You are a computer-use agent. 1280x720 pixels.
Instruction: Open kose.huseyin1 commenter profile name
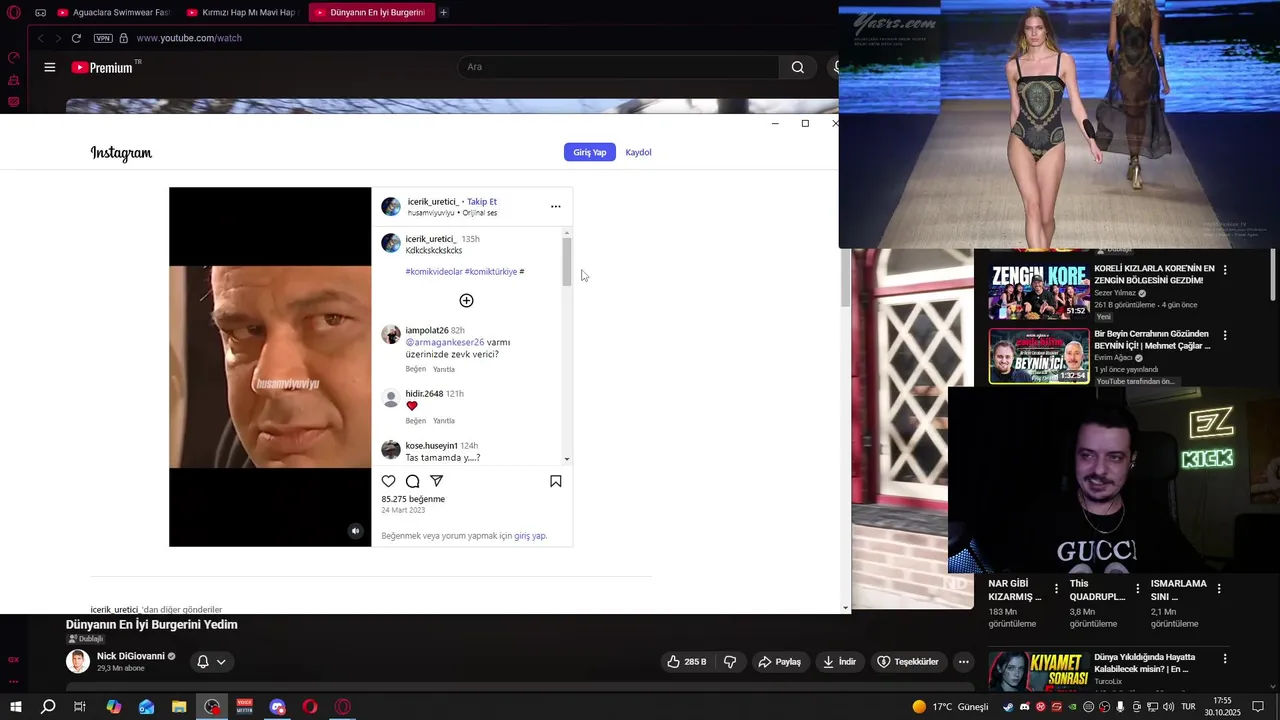431,446
